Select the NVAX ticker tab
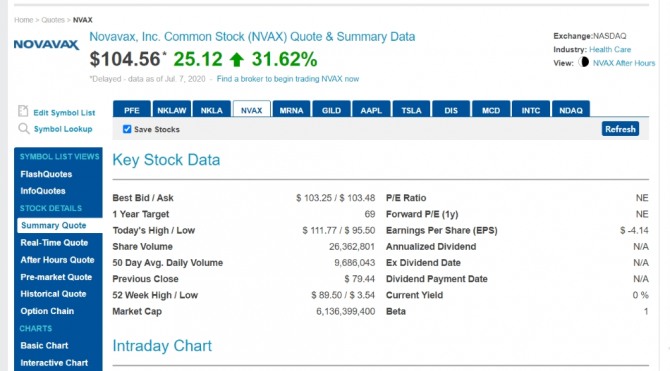 (x=251, y=109)
